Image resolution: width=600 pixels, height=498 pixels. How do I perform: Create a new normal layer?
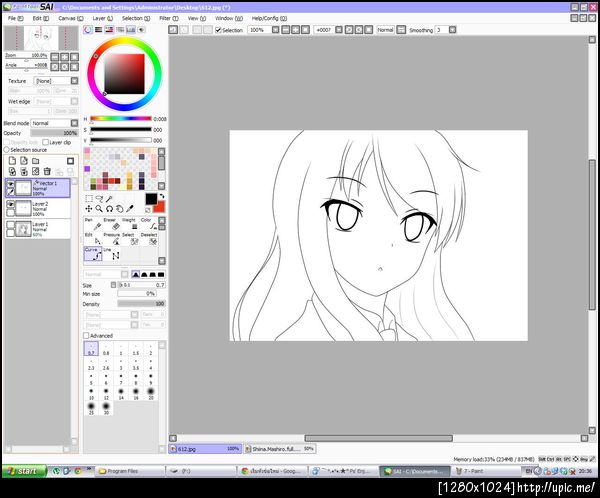tap(12, 160)
